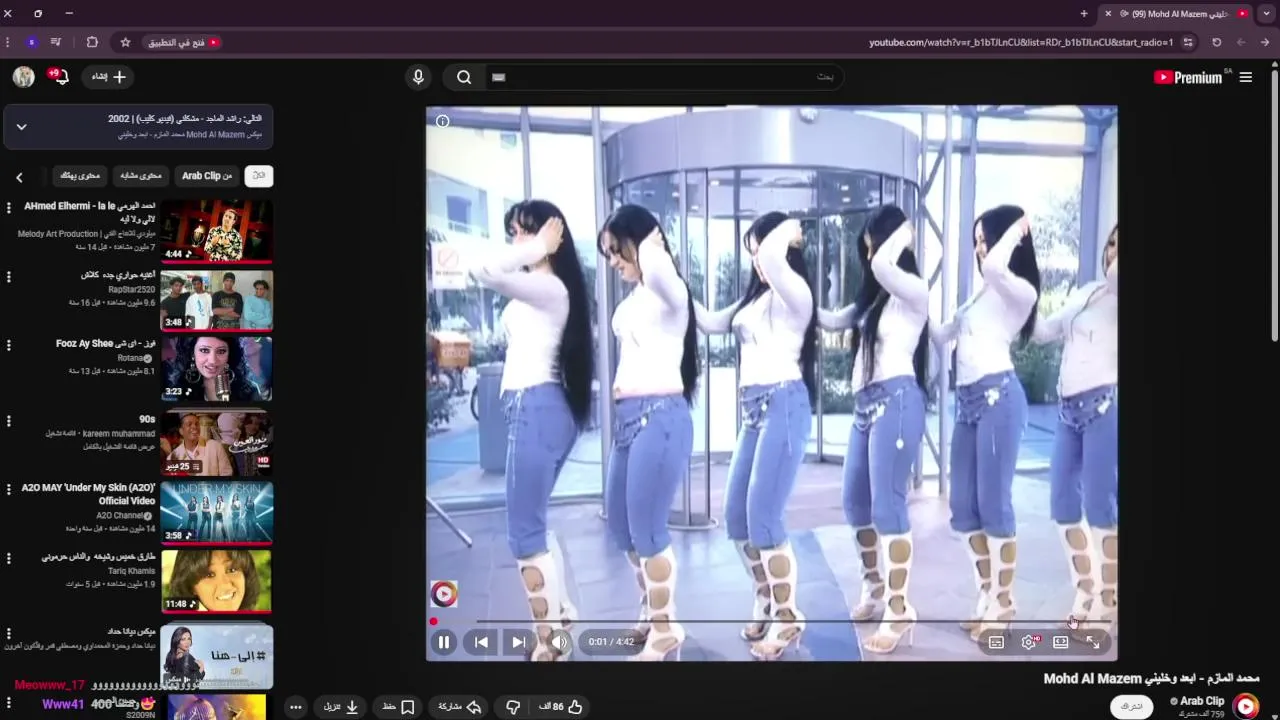Select the 'محتوى مشابه' filter chip
This screenshot has width=1280, height=720.
click(141, 176)
